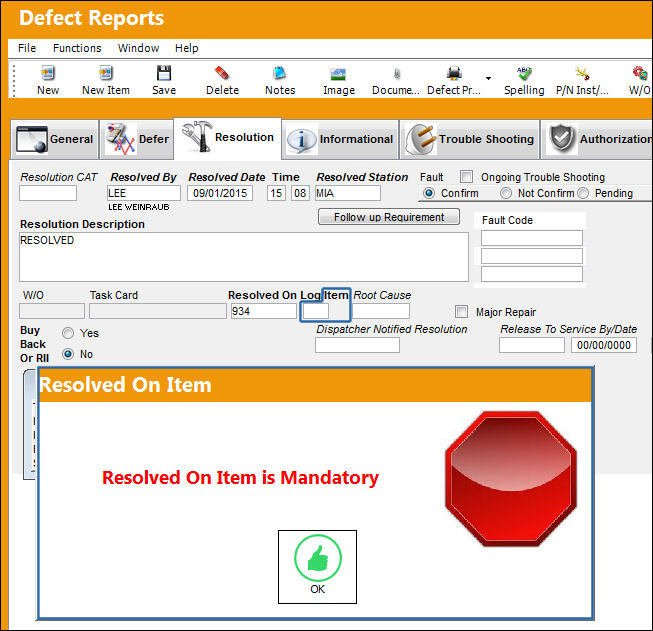Expand the Defect Print dropdown arrow
Image resolution: width=653 pixels, height=631 pixels.
(488, 78)
